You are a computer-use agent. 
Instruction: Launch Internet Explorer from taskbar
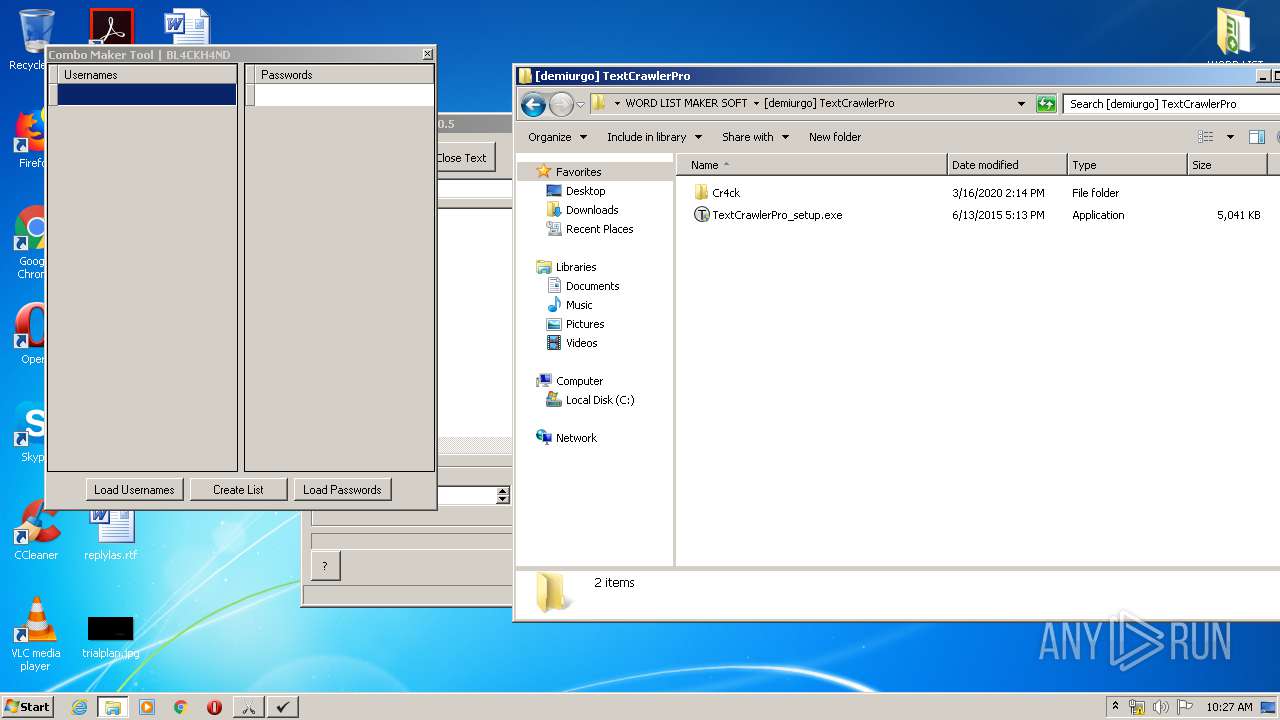coord(79,707)
